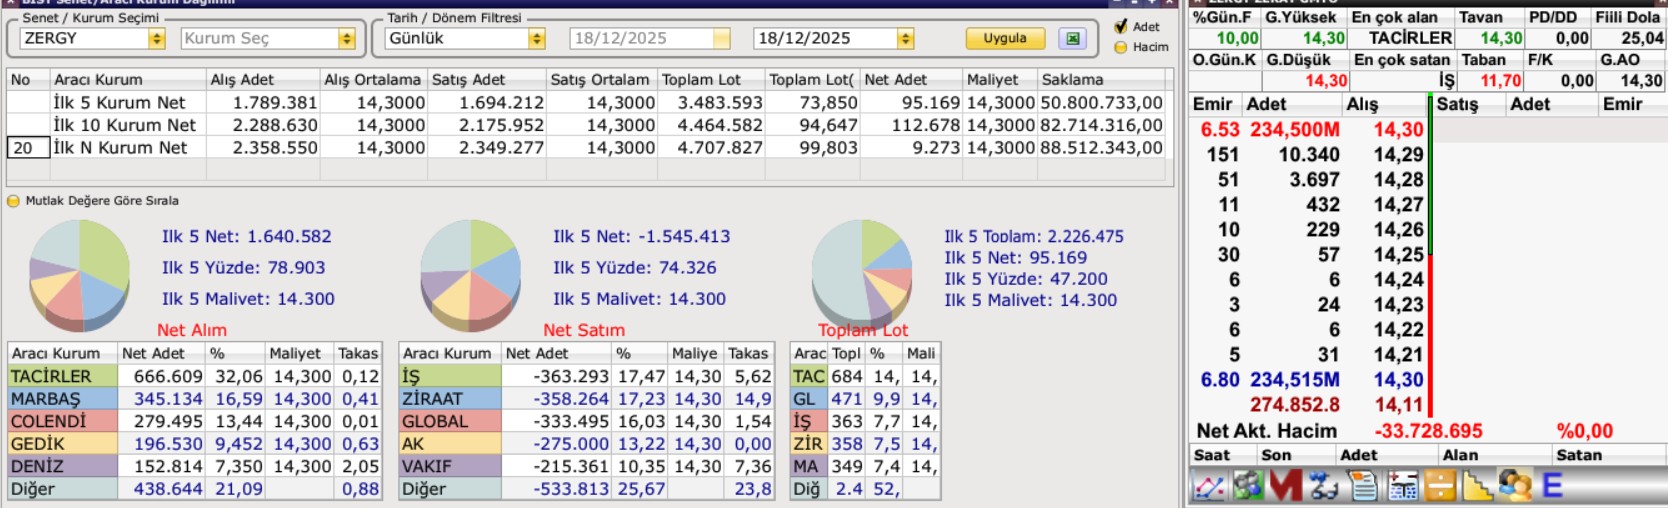Open the Günlük period dropdown
The width and height of the screenshot is (1668, 508).
[x=536, y=39]
